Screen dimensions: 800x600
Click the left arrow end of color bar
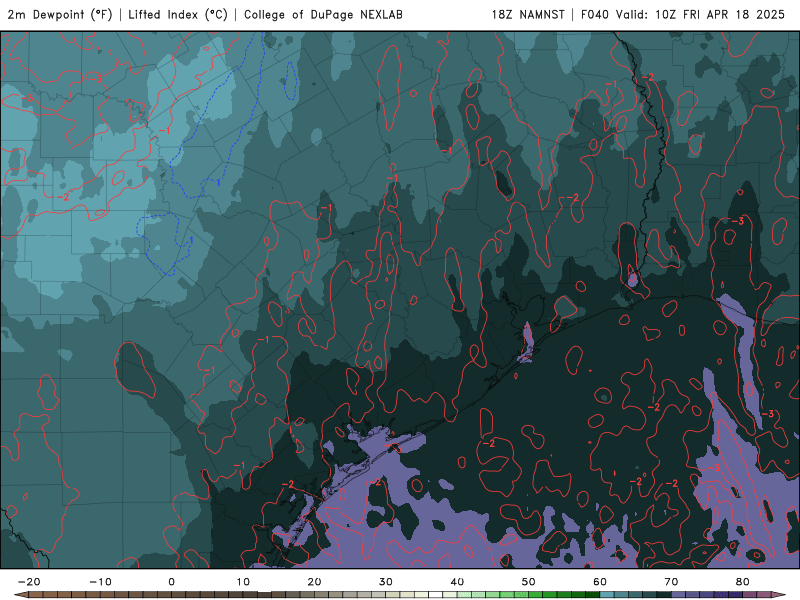21,594
